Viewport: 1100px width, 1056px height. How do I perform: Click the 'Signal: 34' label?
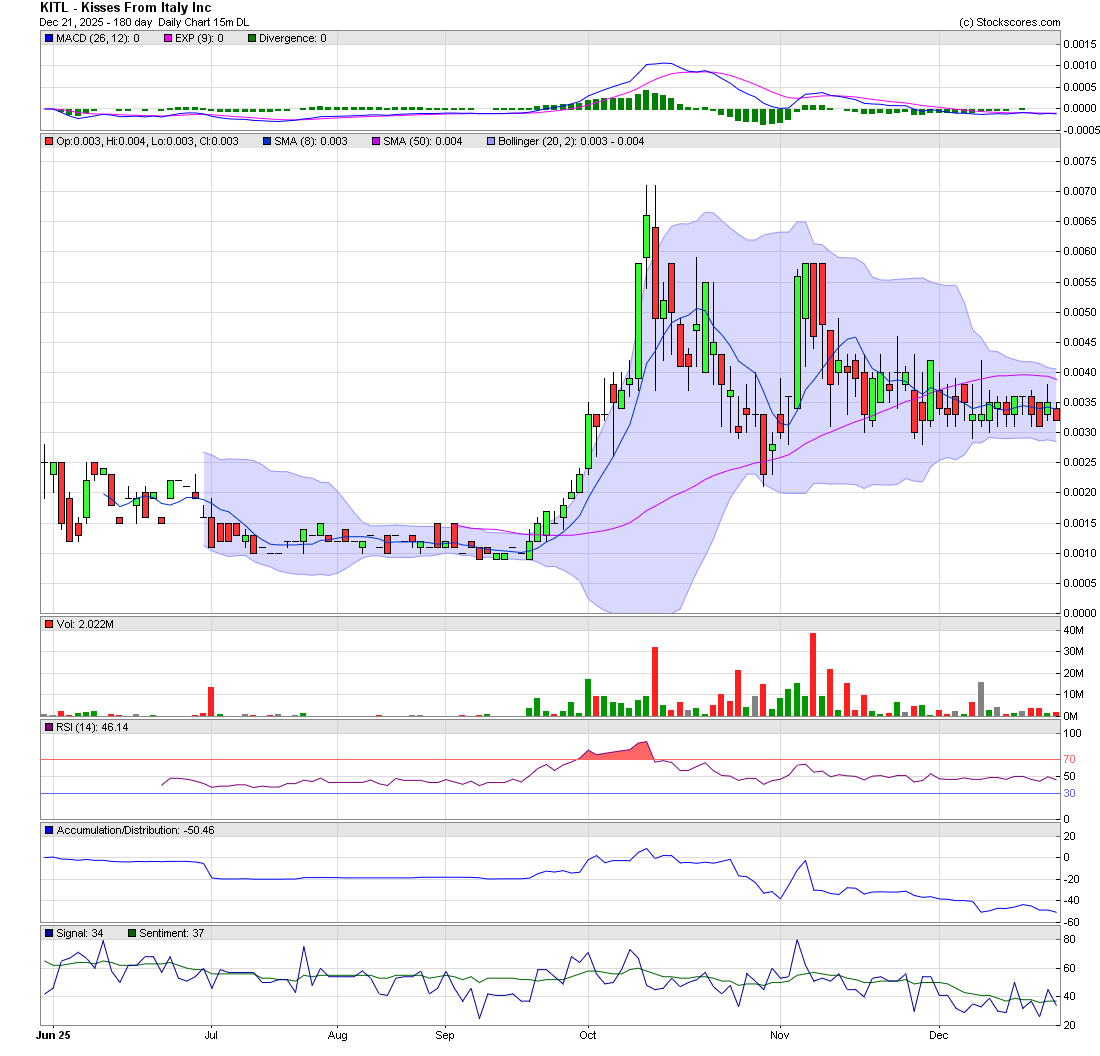[80, 934]
